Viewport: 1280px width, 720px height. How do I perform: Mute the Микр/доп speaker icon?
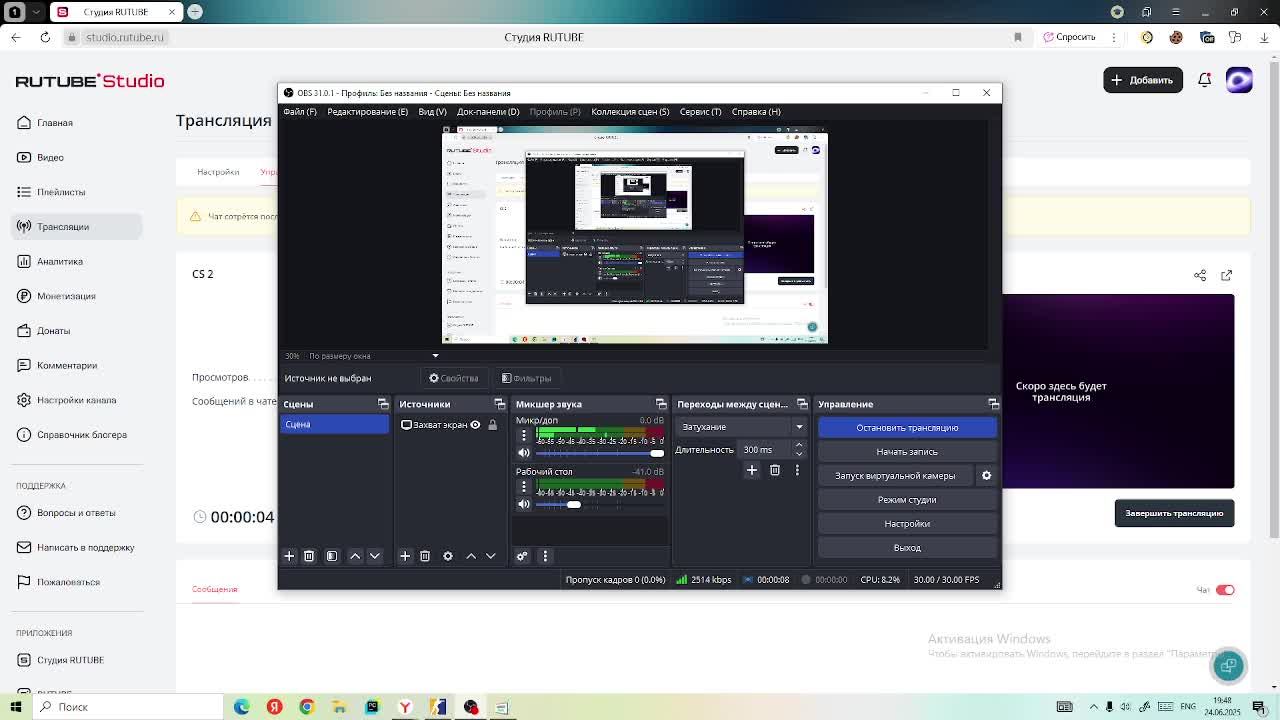tap(523, 453)
